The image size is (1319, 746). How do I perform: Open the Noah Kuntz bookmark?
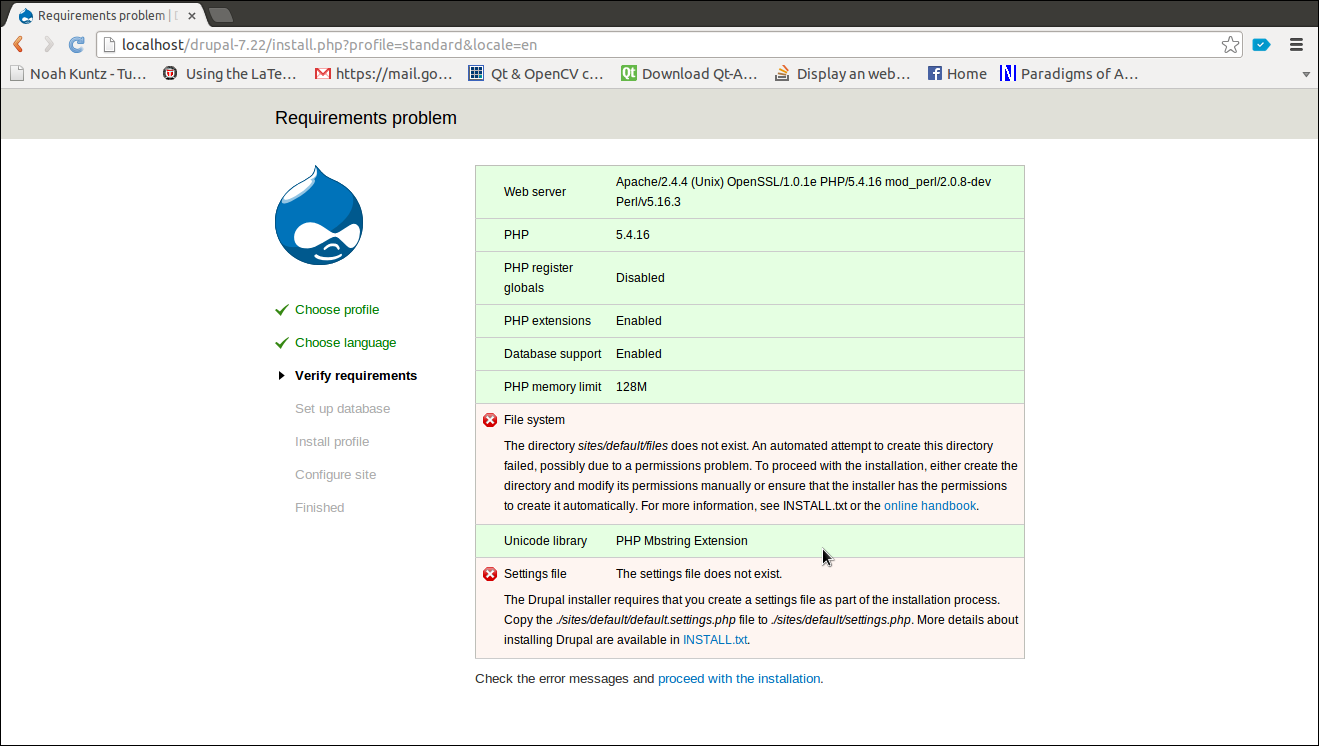[78, 73]
